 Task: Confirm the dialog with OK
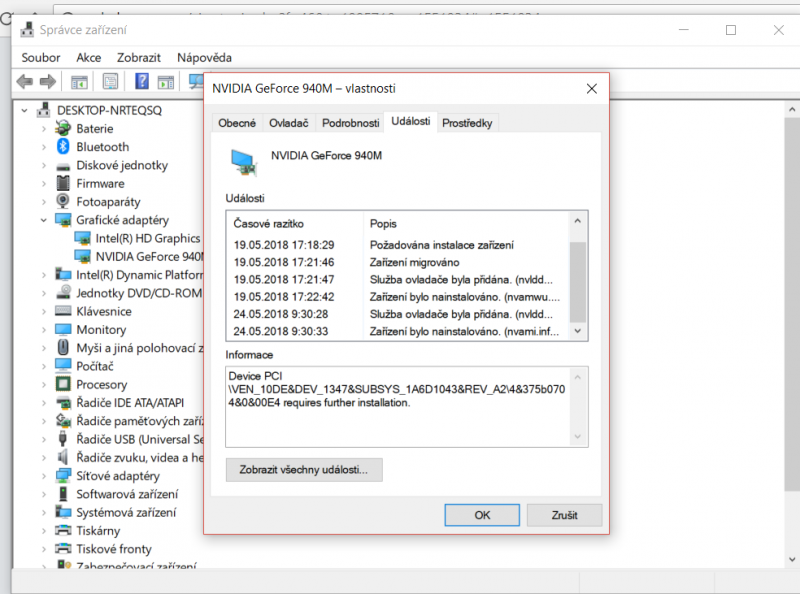[x=482, y=515]
